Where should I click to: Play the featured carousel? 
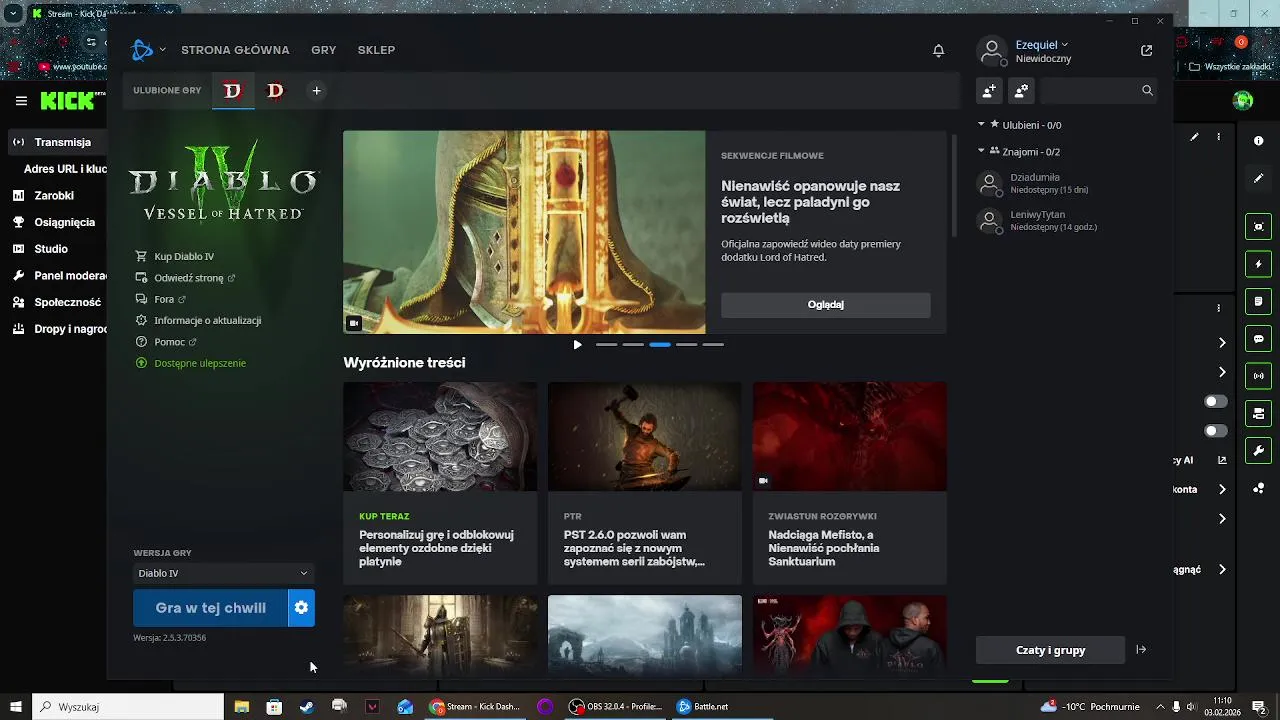click(577, 345)
